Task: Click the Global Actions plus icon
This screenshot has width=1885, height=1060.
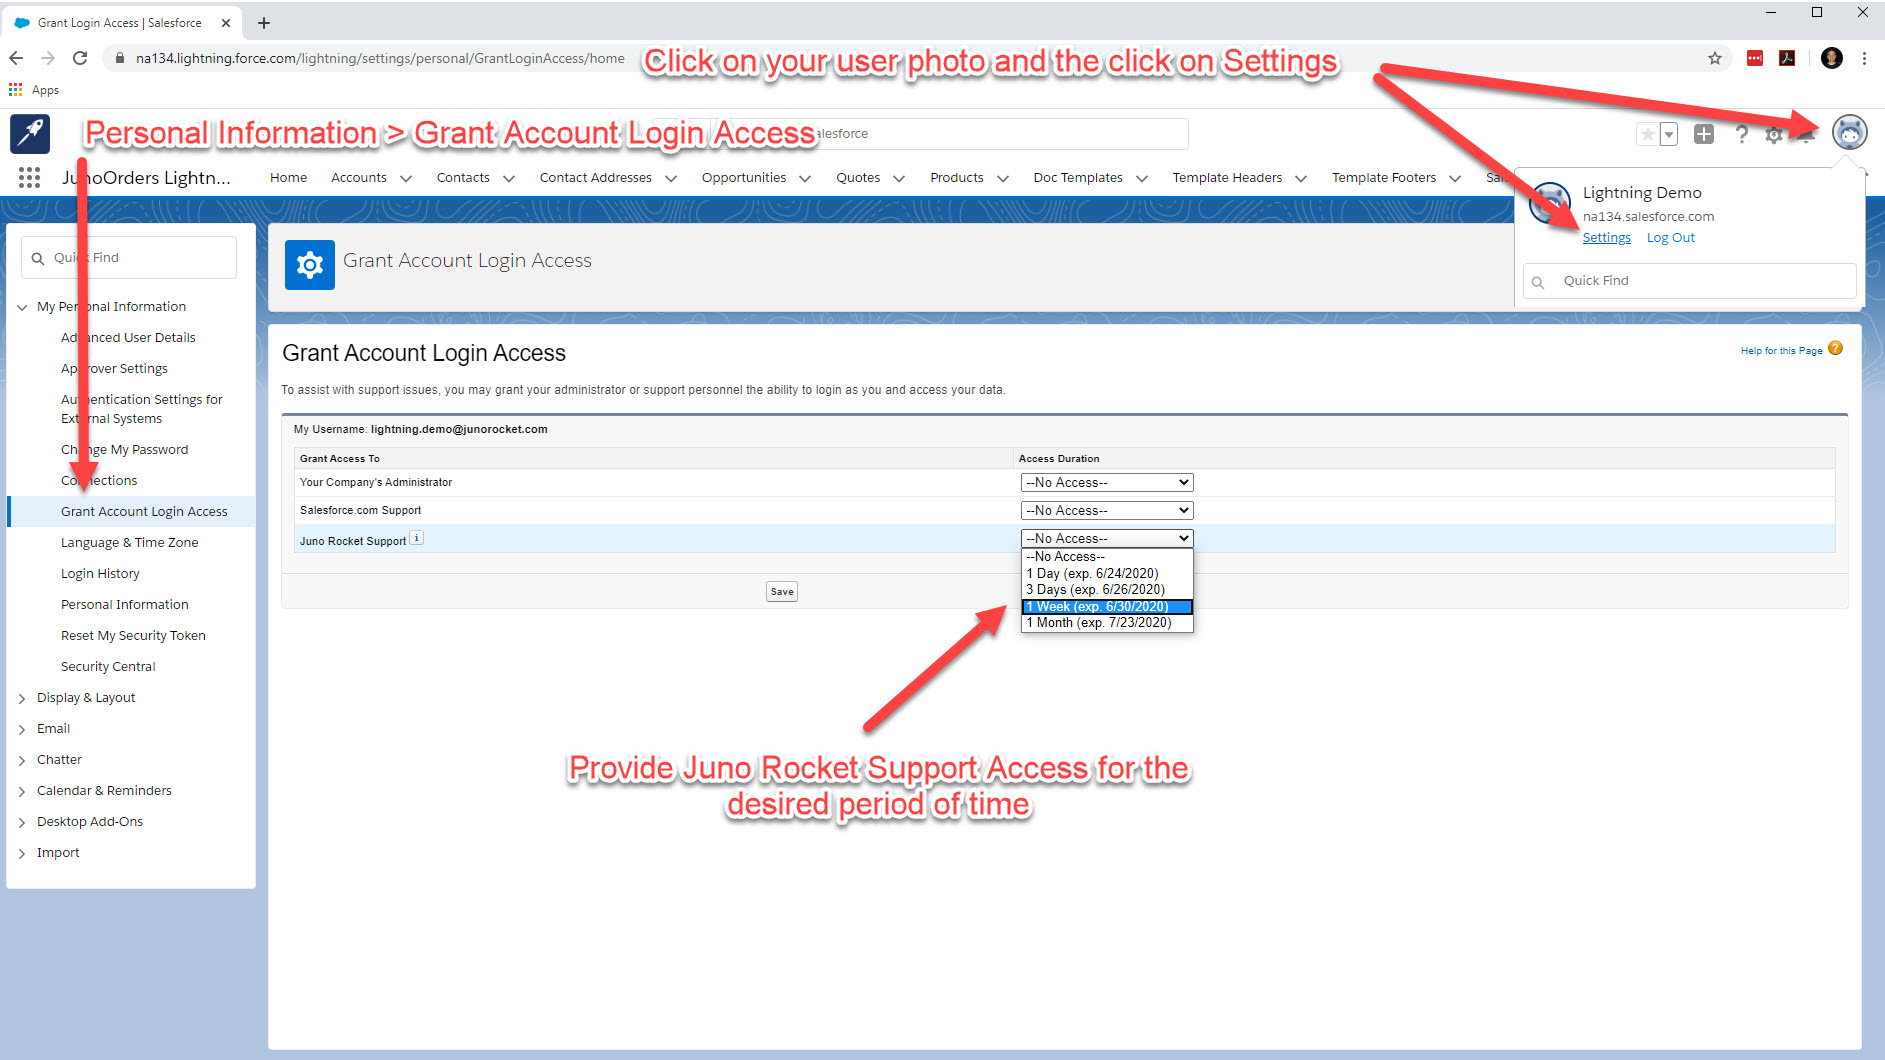Action: tap(1702, 133)
